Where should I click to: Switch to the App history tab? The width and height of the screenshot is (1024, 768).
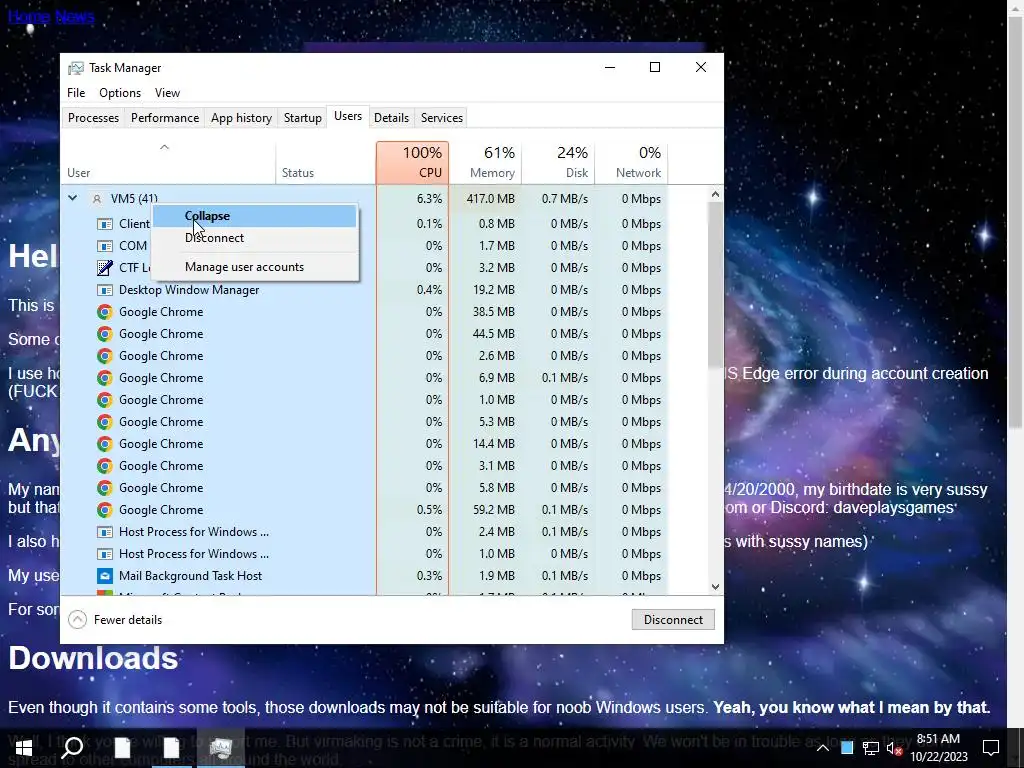coord(241,118)
